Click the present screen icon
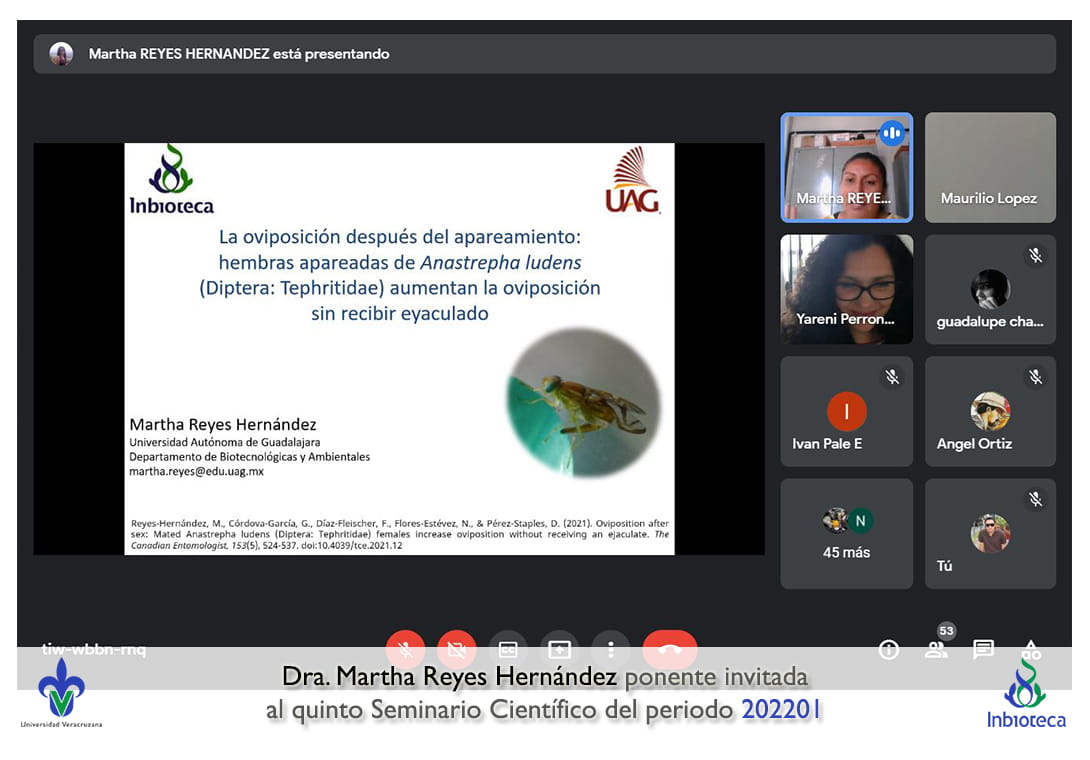 pyautogui.click(x=559, y=649)
